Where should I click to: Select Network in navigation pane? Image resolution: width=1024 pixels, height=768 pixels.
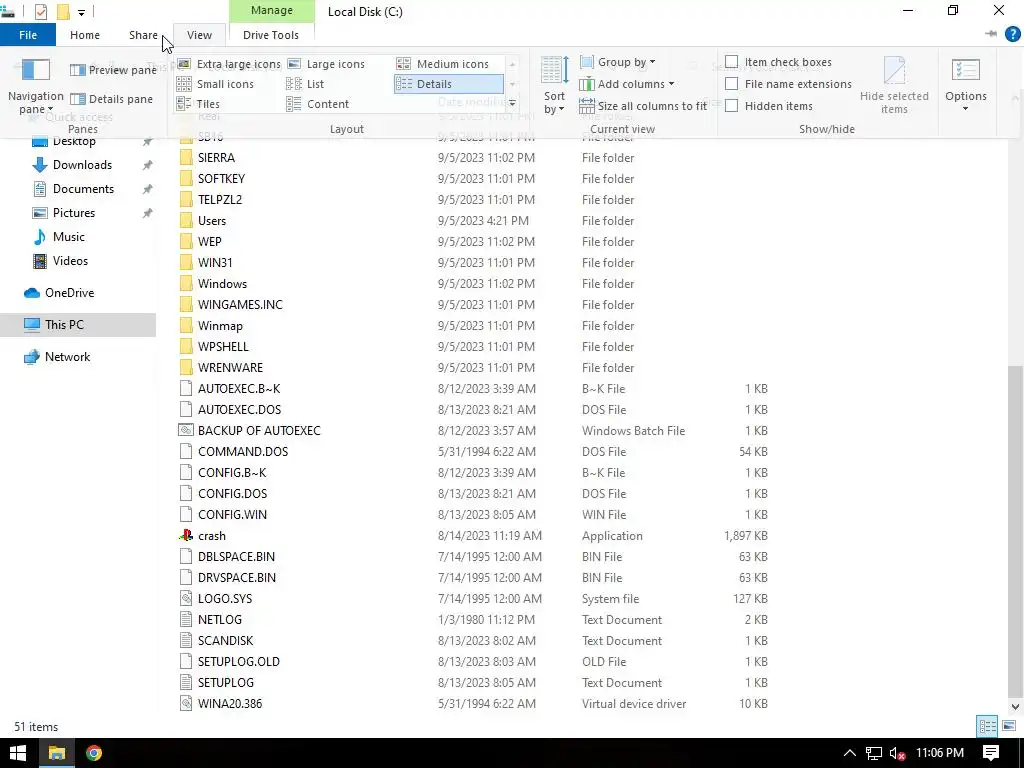[x=67, y=357]
